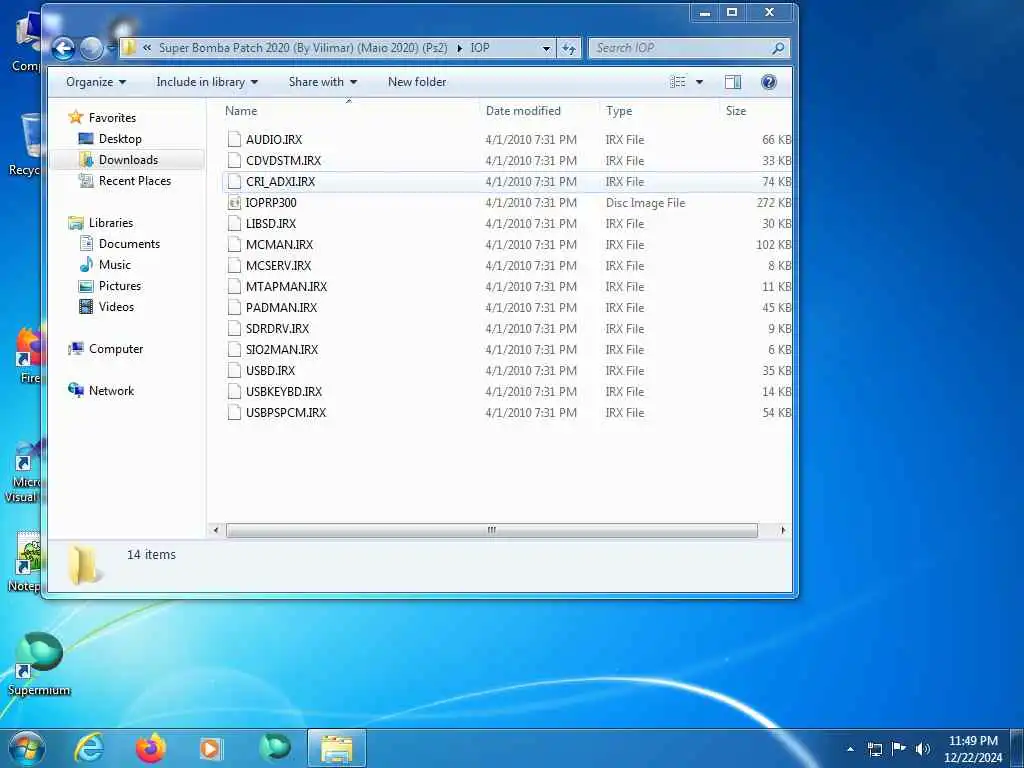Sort by the Size column header

click(736, 111)
